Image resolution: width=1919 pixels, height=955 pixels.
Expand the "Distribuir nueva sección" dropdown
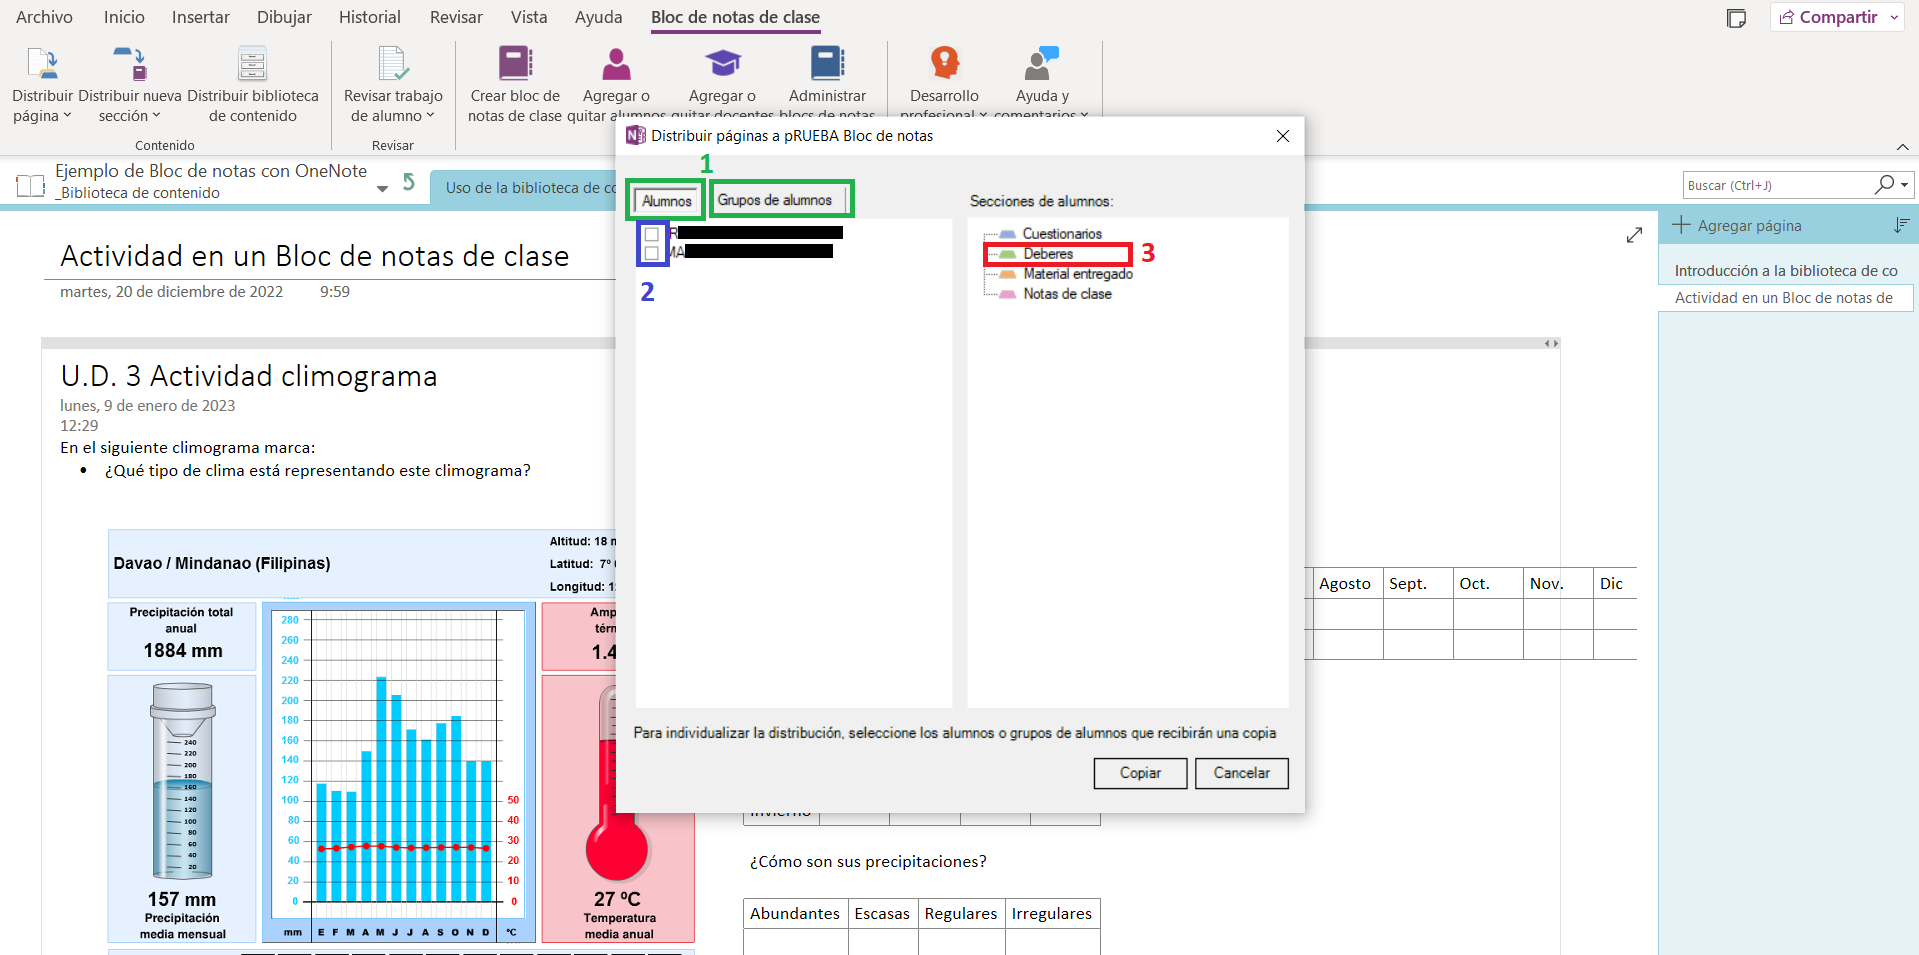(157, 116)
